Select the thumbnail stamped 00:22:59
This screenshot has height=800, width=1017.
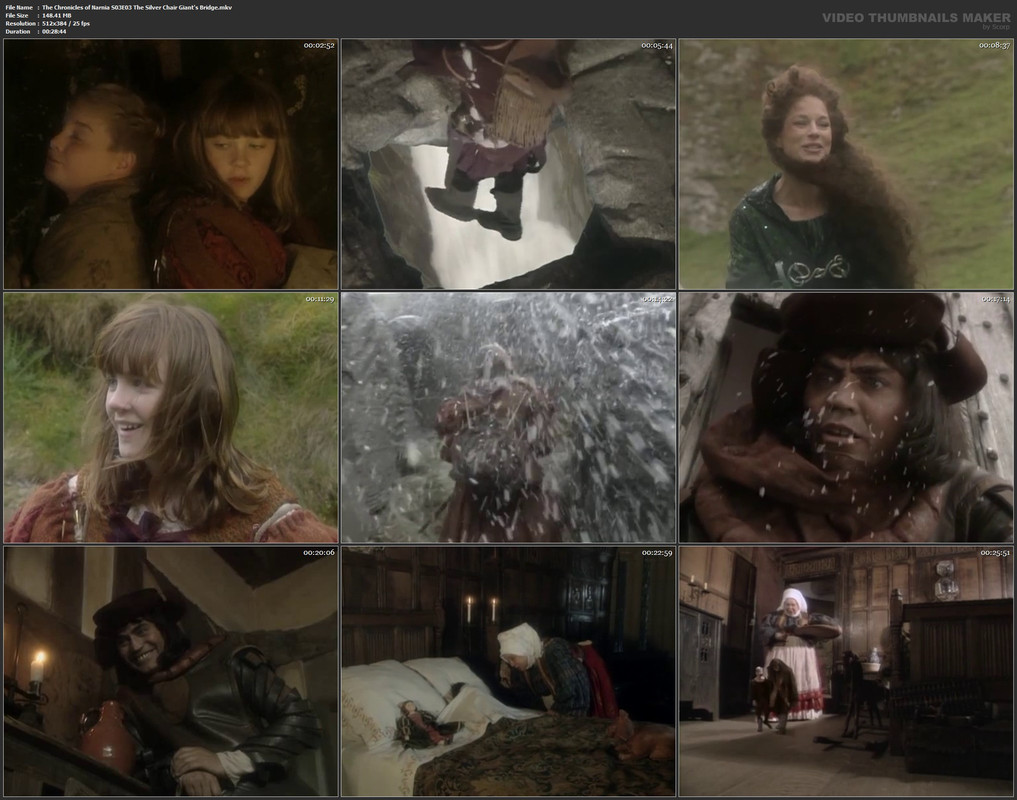pyautogui.click(x=508, y=671)
